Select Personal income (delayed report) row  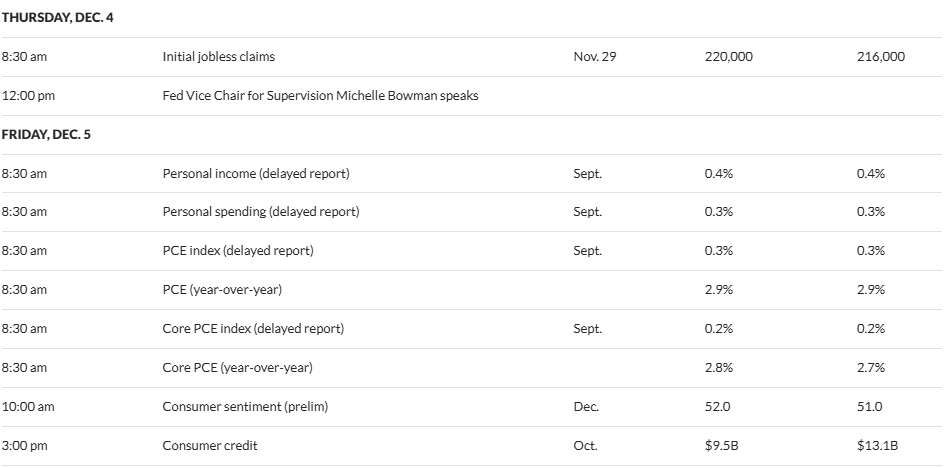pyautogui.click(x=255, y=173)
